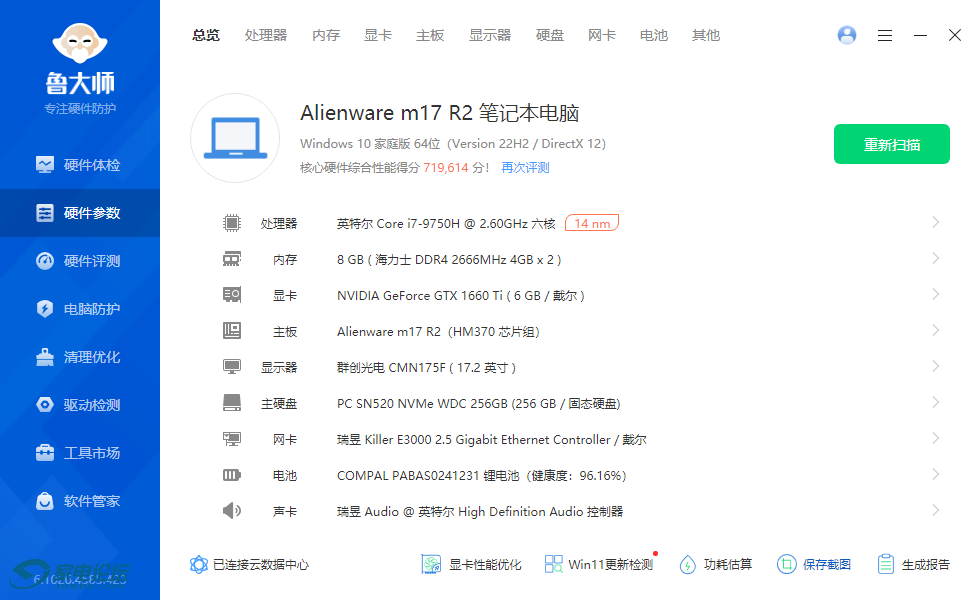This screenshot has height=600, width=980.
Task: Expand 处理器 row details arrow
Action: (x=936, y=222)
